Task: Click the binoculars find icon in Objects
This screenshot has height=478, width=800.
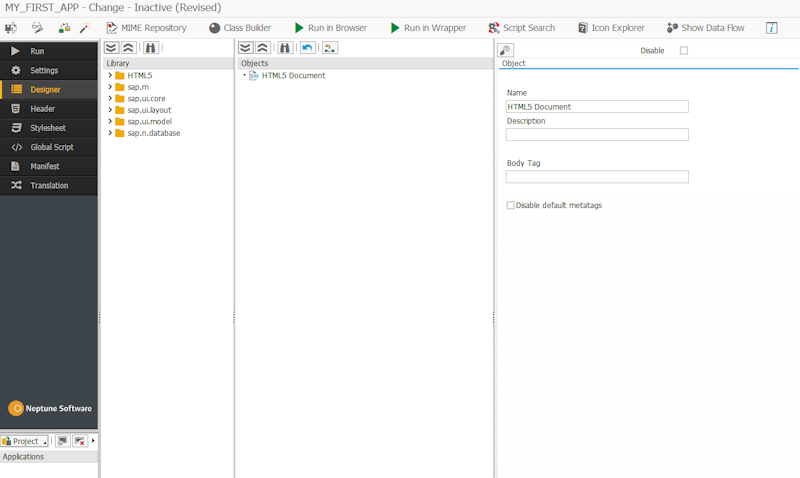Action: coord(285,48)
